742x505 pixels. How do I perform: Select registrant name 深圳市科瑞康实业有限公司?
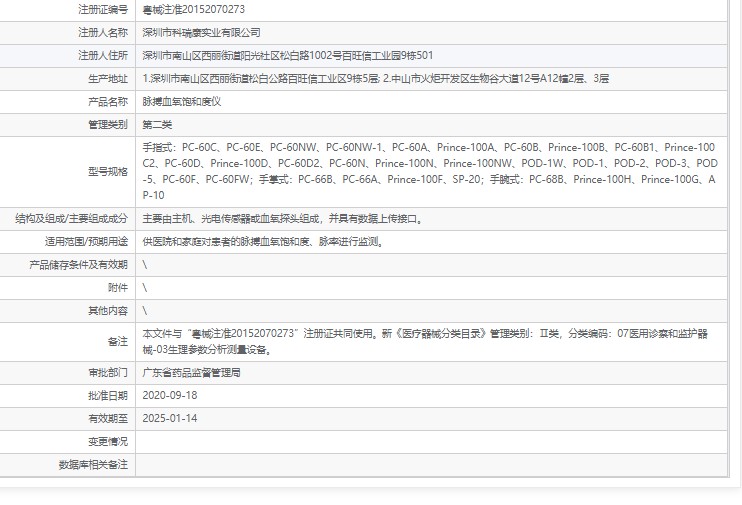202,33
